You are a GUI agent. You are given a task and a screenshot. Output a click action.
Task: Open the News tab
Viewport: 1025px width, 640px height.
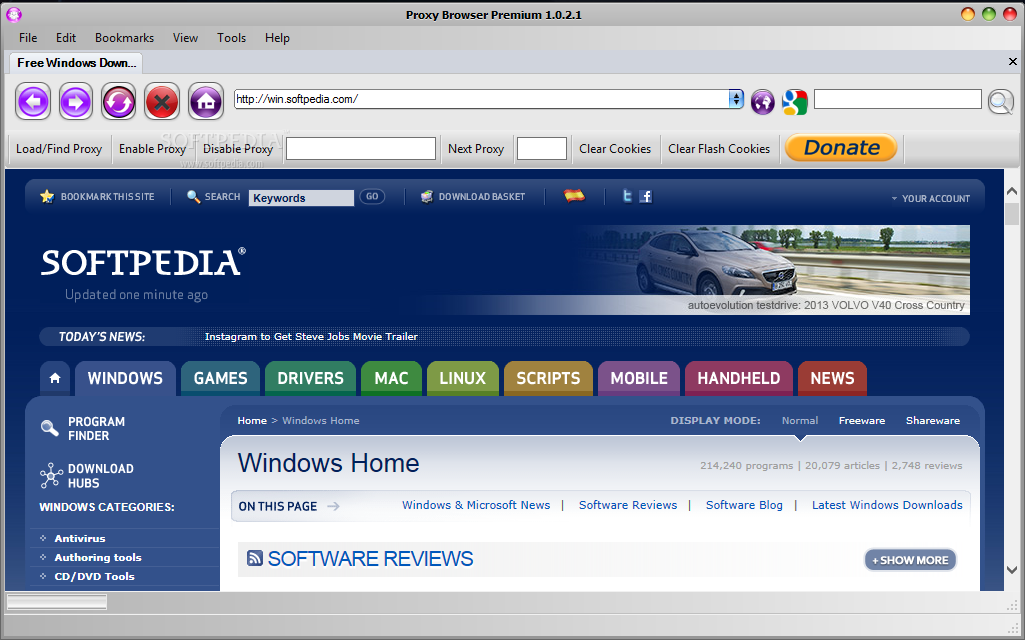tap(832, 379)
